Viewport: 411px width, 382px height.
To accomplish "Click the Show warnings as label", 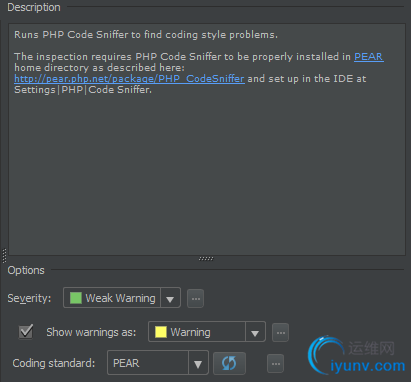I will [91, 332].
